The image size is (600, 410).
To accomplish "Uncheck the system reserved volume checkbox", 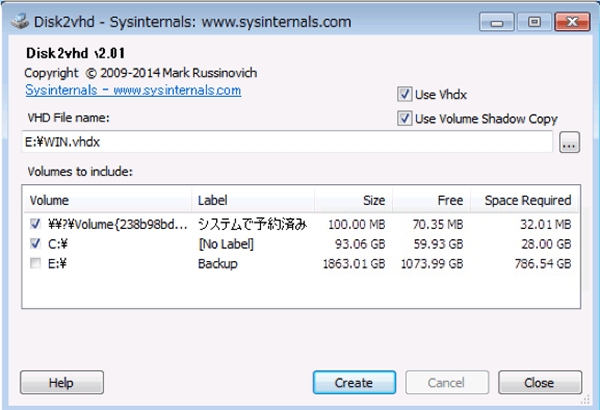I will 37,224.
